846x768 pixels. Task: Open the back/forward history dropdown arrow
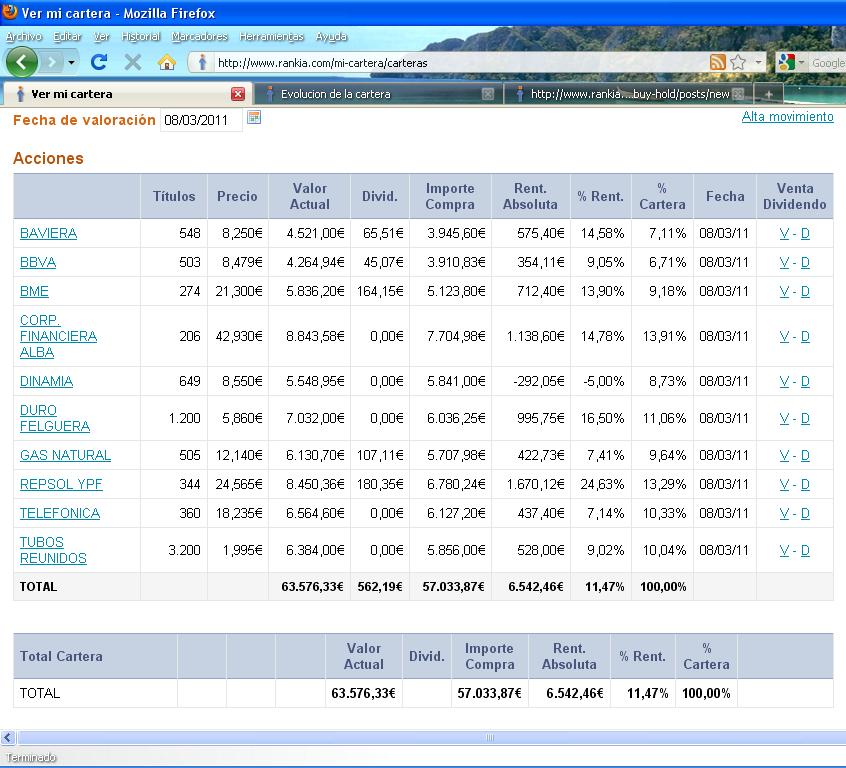71,62
